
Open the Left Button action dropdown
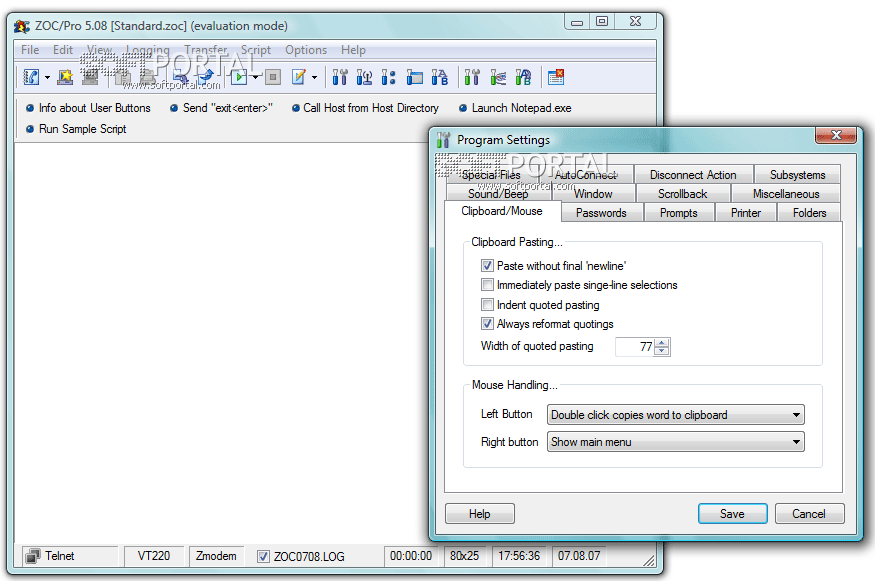[x=676, y=415]
